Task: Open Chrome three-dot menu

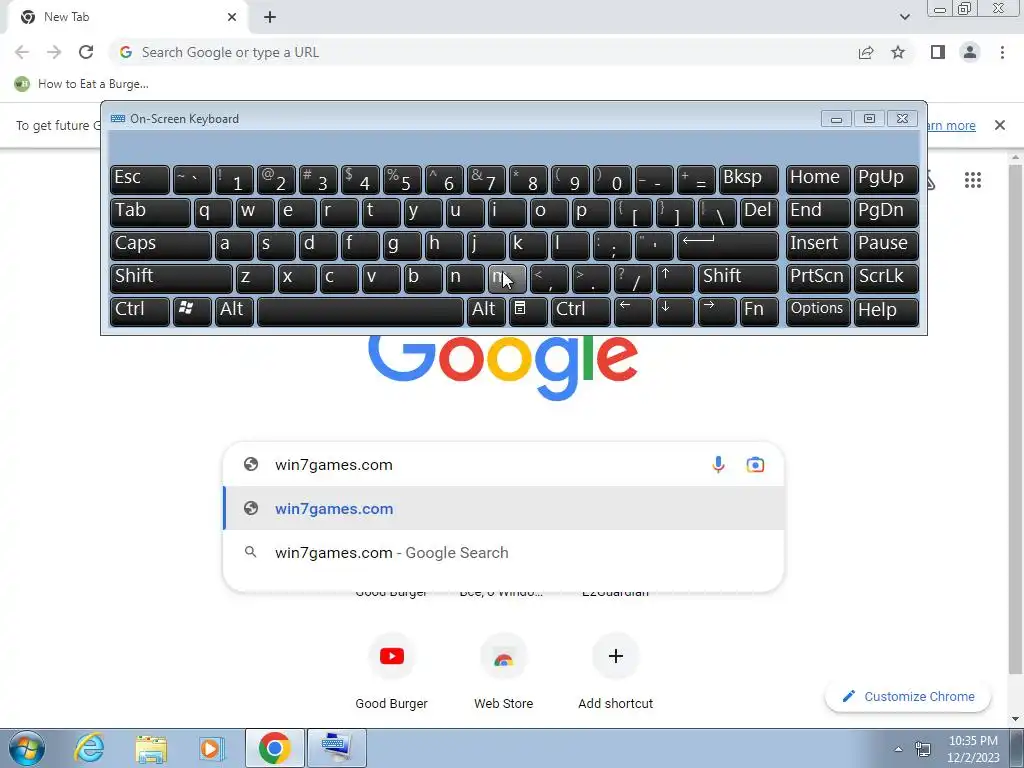Action: (x=1002, y=52)
